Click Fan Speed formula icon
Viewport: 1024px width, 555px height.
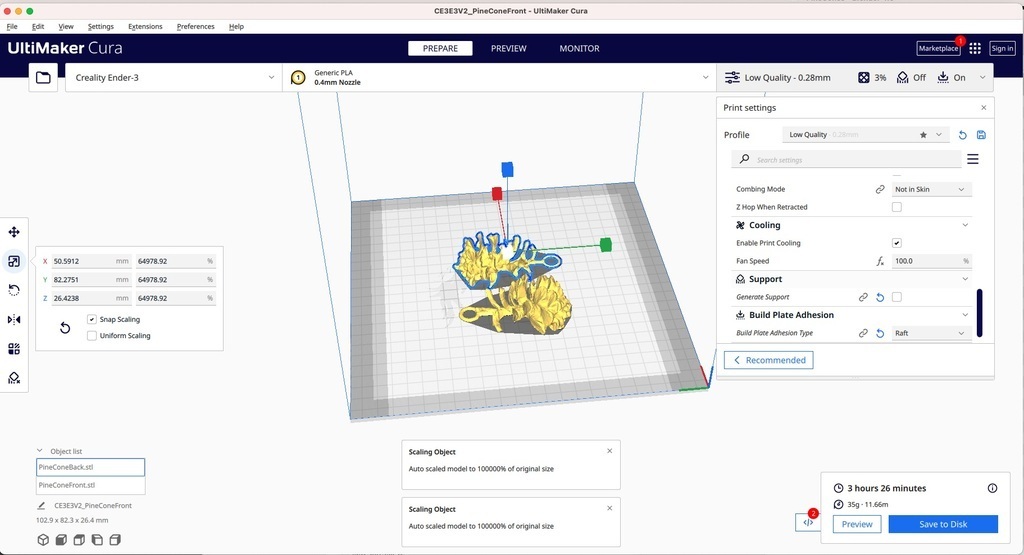tap(880, 261)
